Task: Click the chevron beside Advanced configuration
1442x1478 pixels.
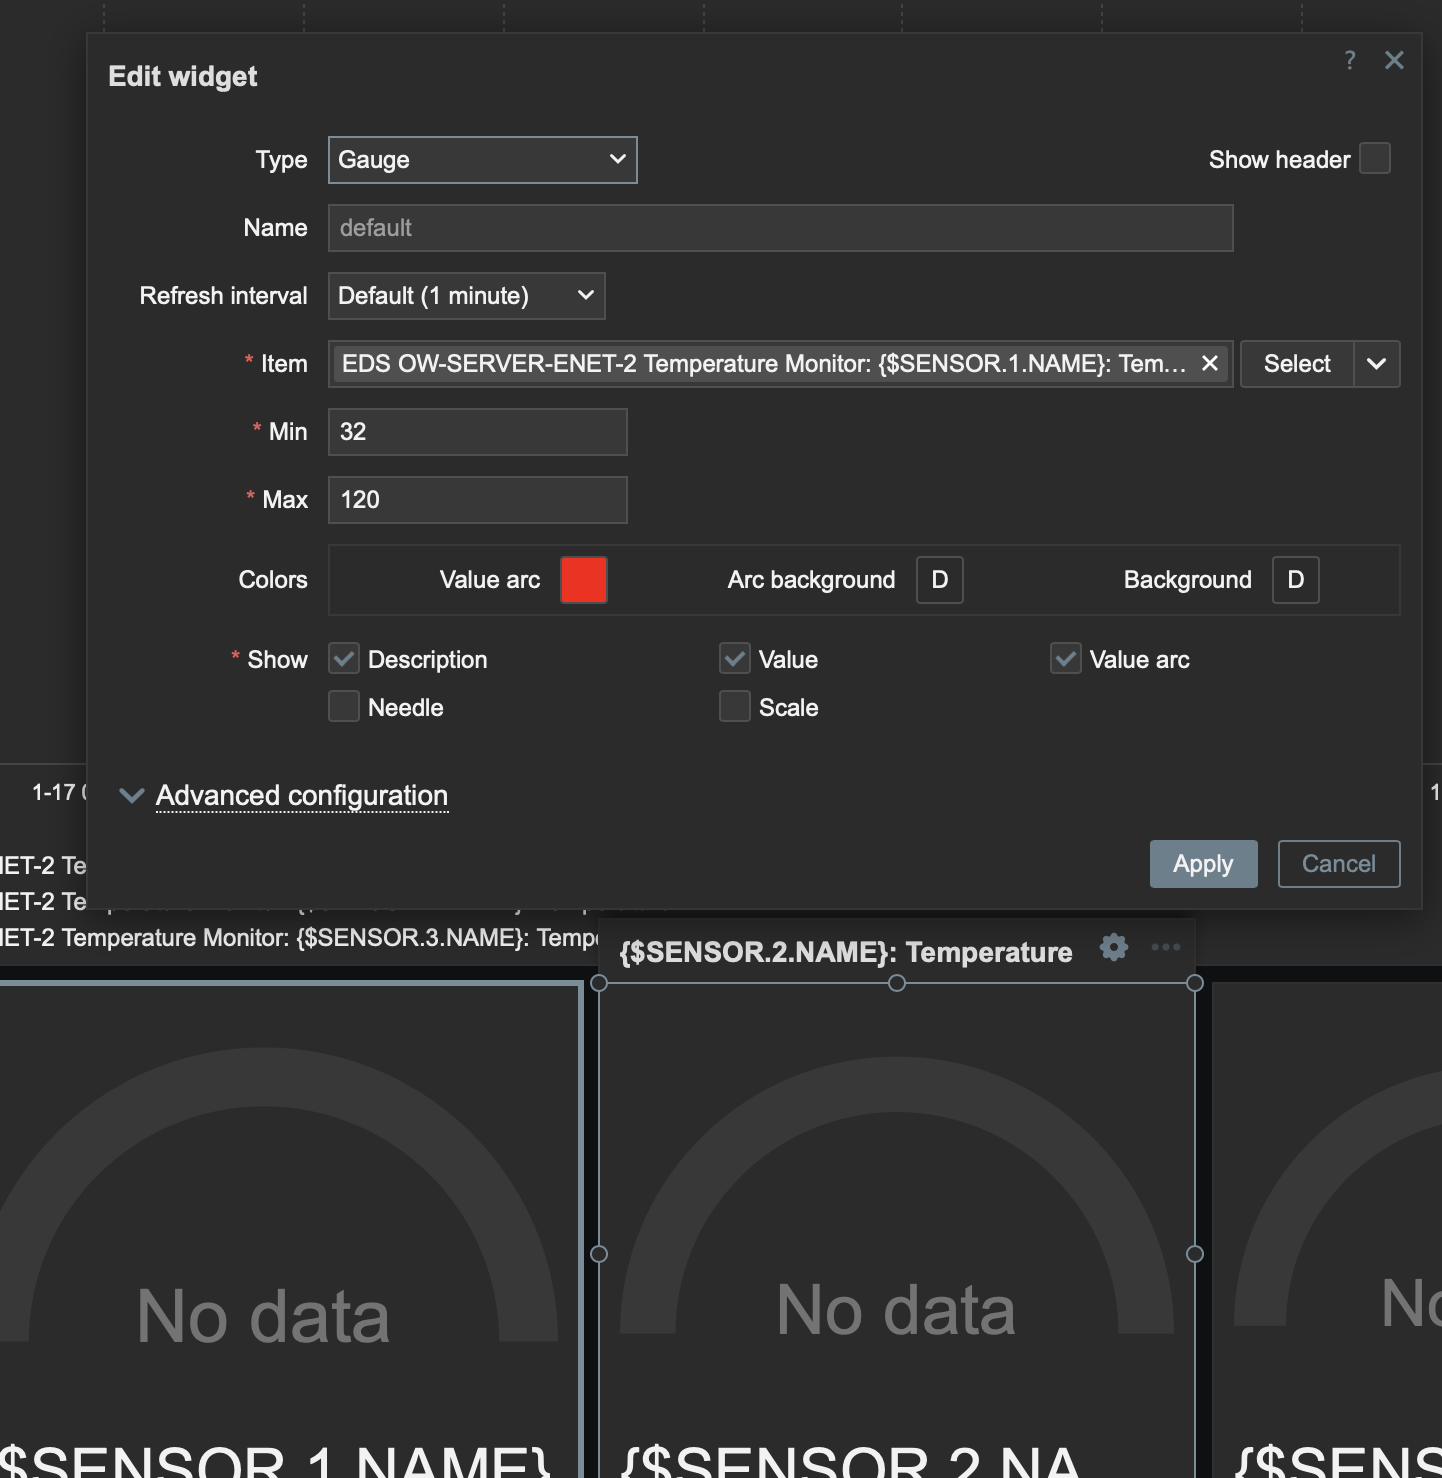Action: 131,796
